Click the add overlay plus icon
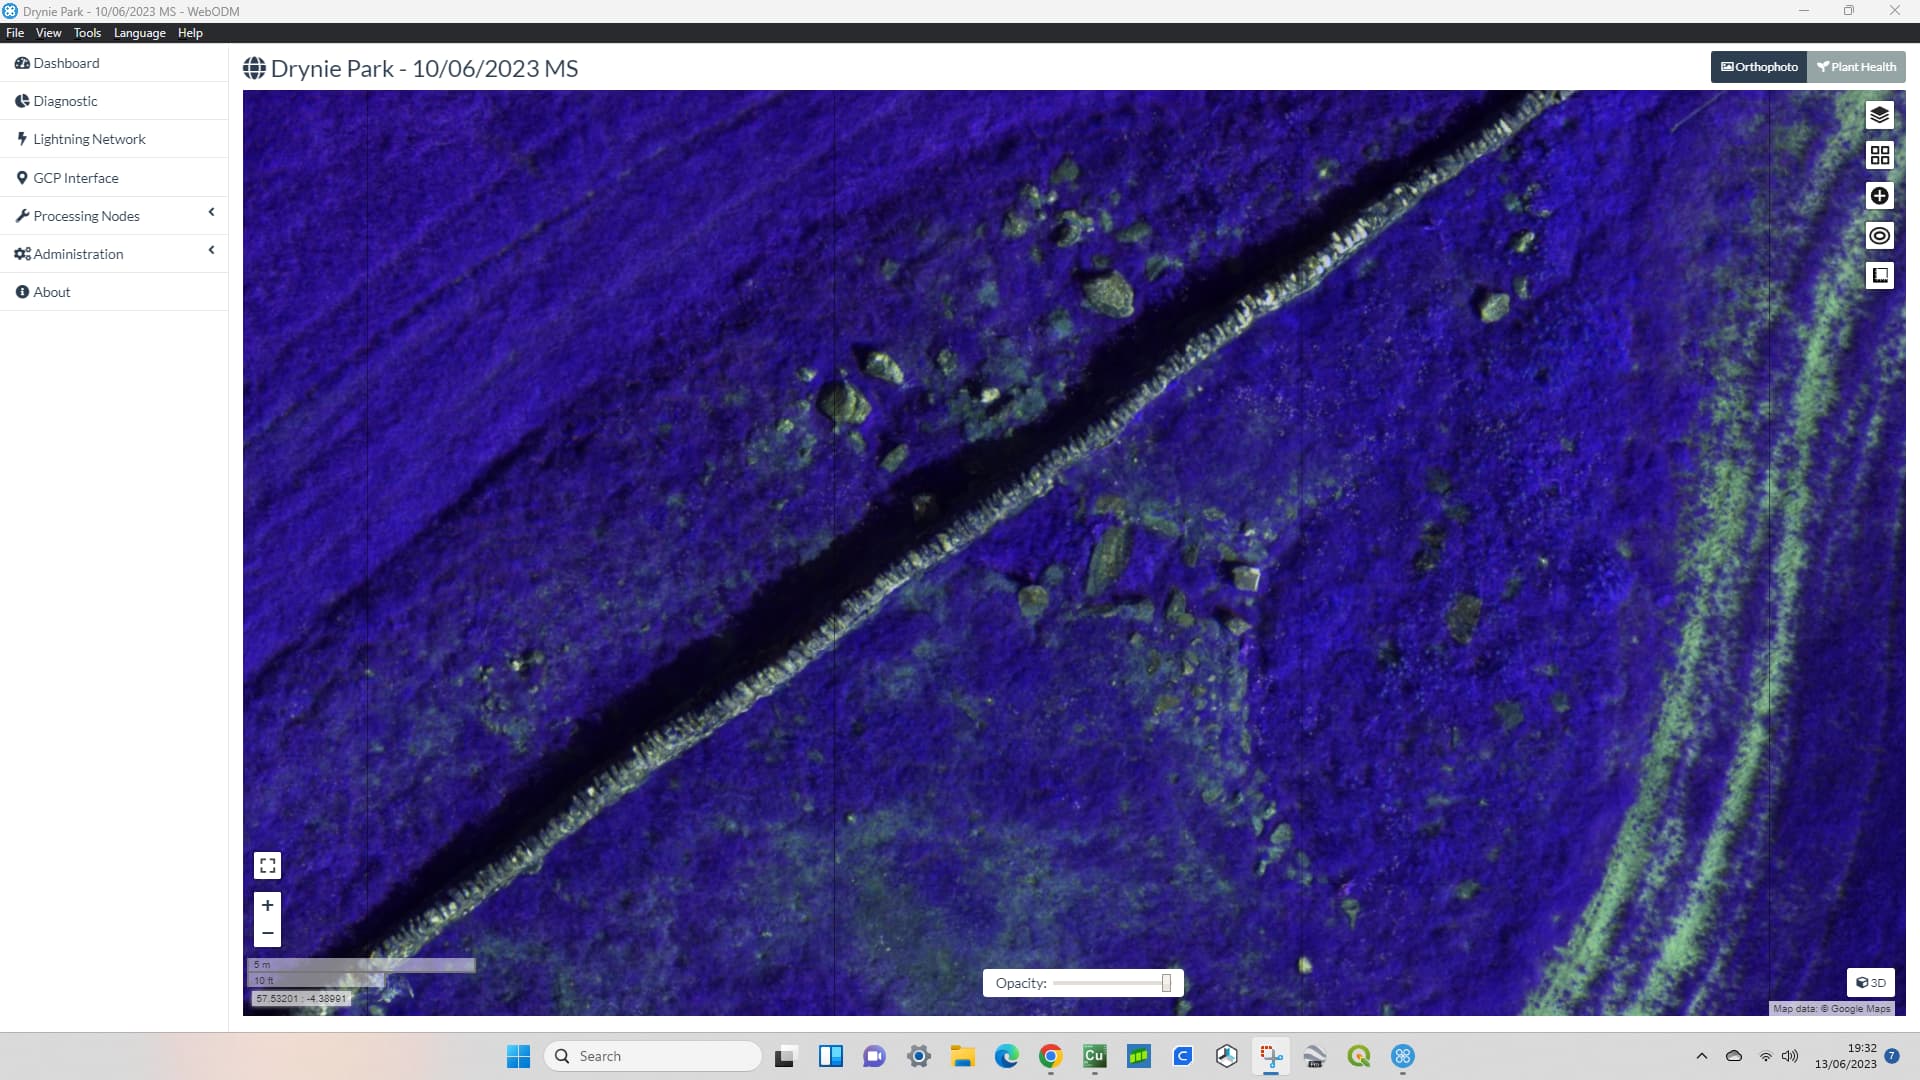1920x1080 pixels. click(x=1879, y=195)
